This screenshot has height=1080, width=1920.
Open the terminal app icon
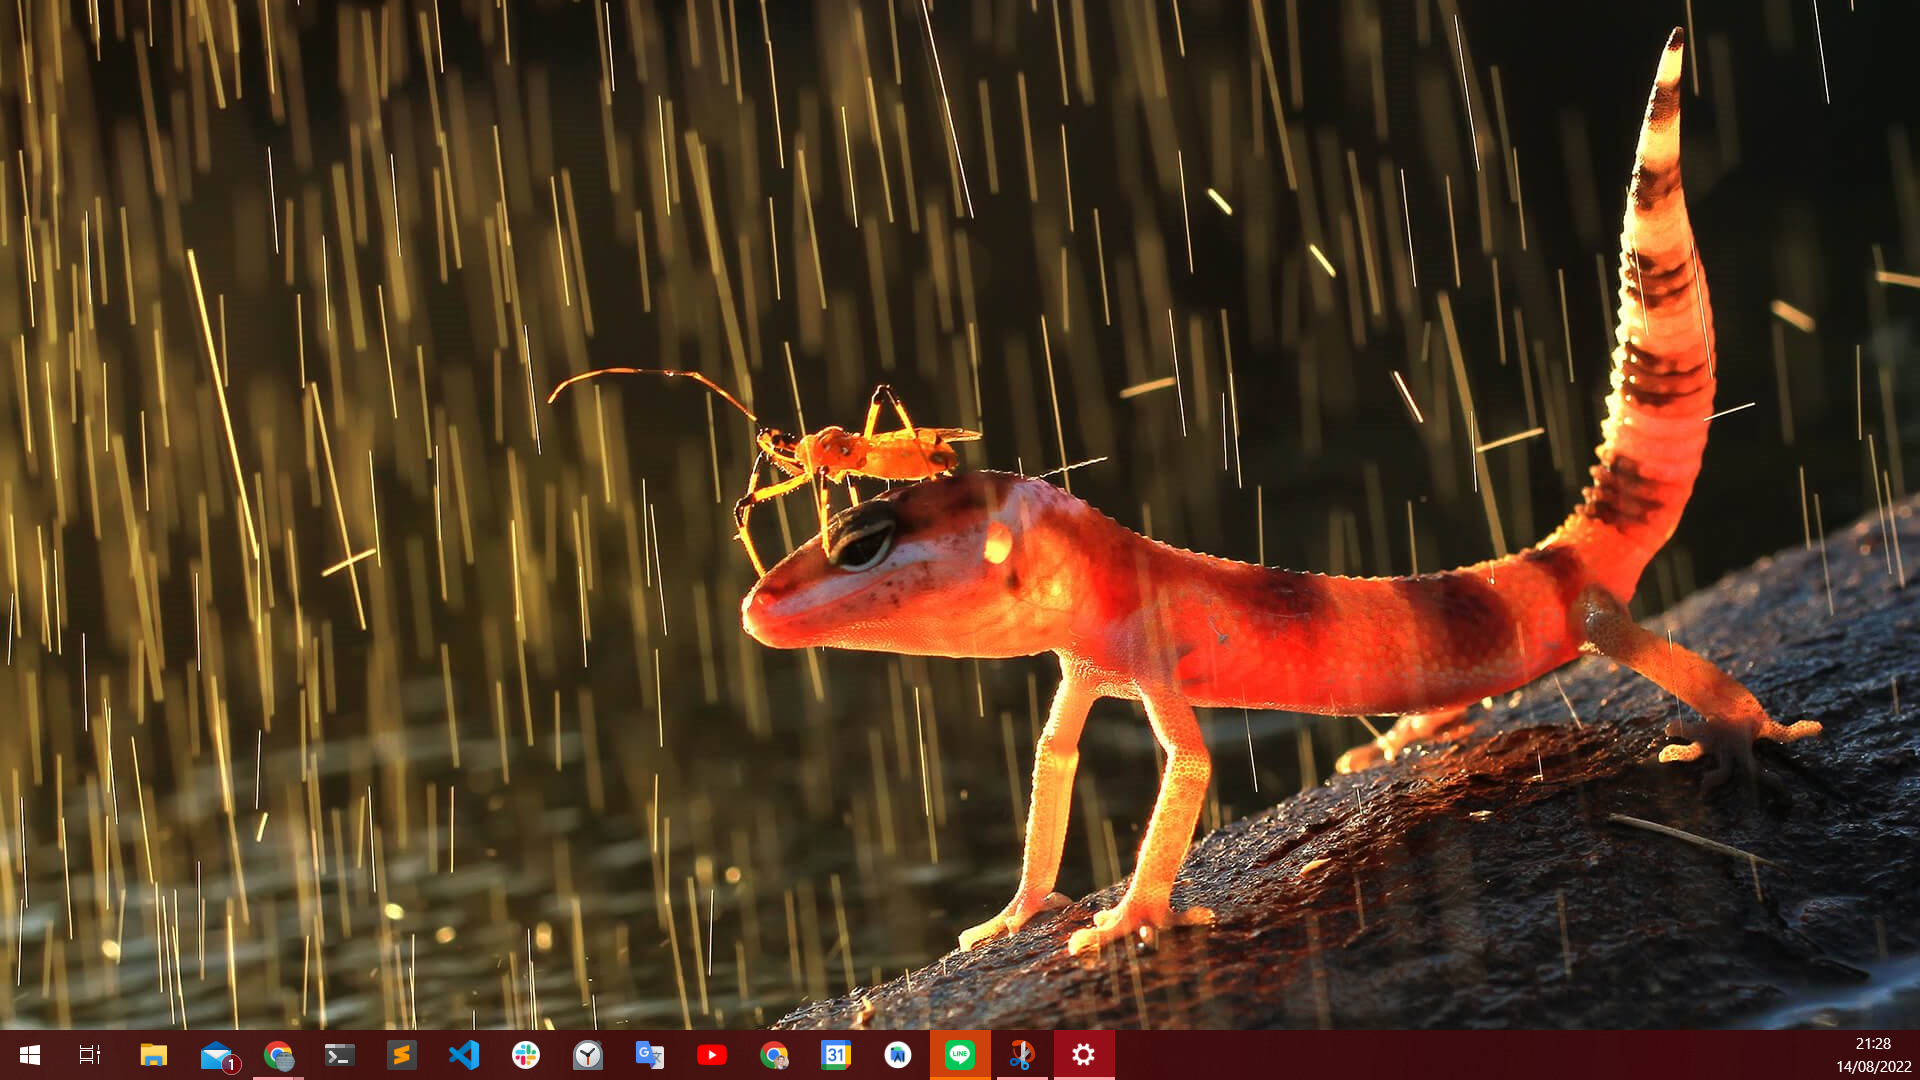point(340,1055)
